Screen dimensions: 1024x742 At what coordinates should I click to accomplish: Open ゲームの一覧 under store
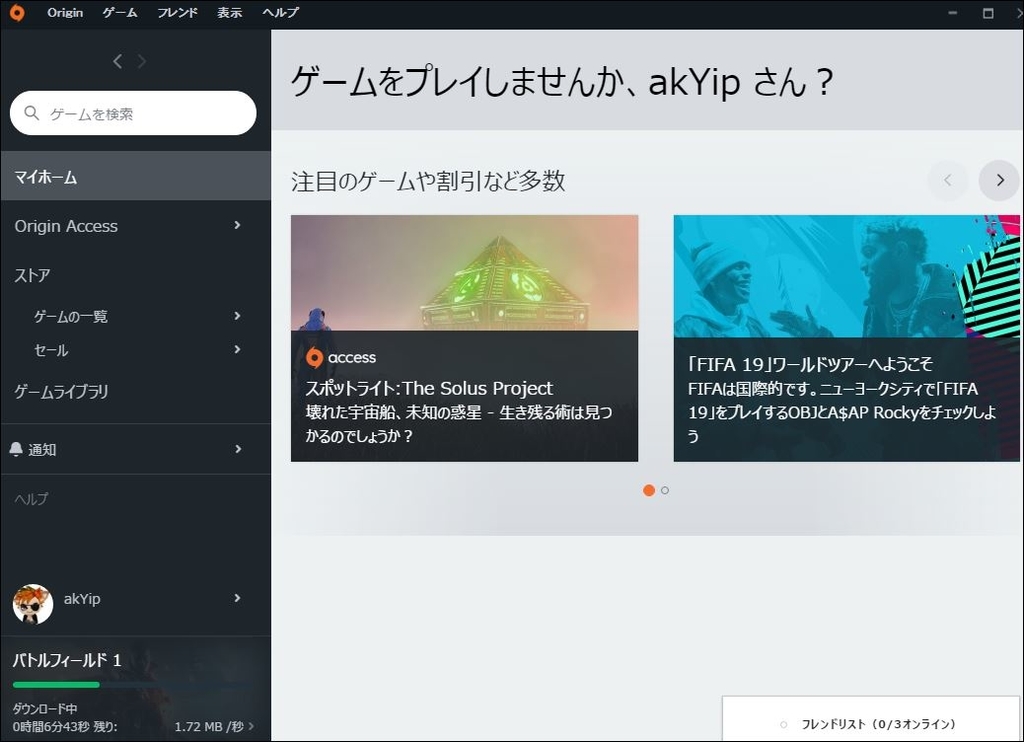click(71, 317)
